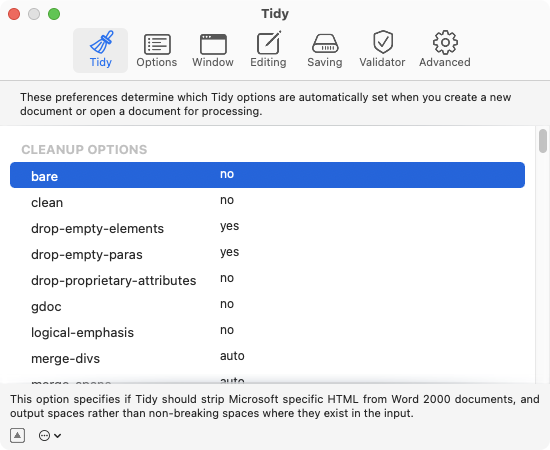Change the 'no' value of logical-emphasis
The height and width of the screenshot is (450, 550).
[x=227, y=330]
